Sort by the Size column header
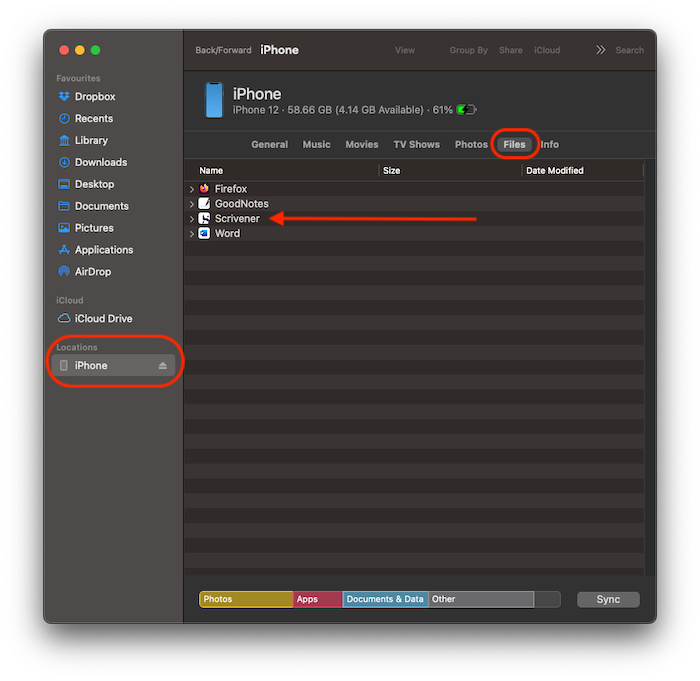This screenshot has width=700, height=681. click(x=450, y=171)
